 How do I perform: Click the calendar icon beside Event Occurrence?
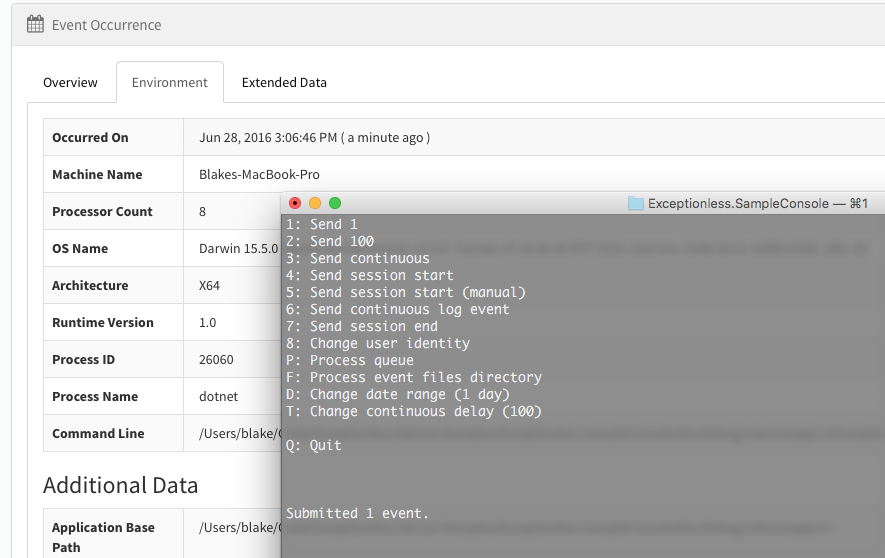click(35, 24)
